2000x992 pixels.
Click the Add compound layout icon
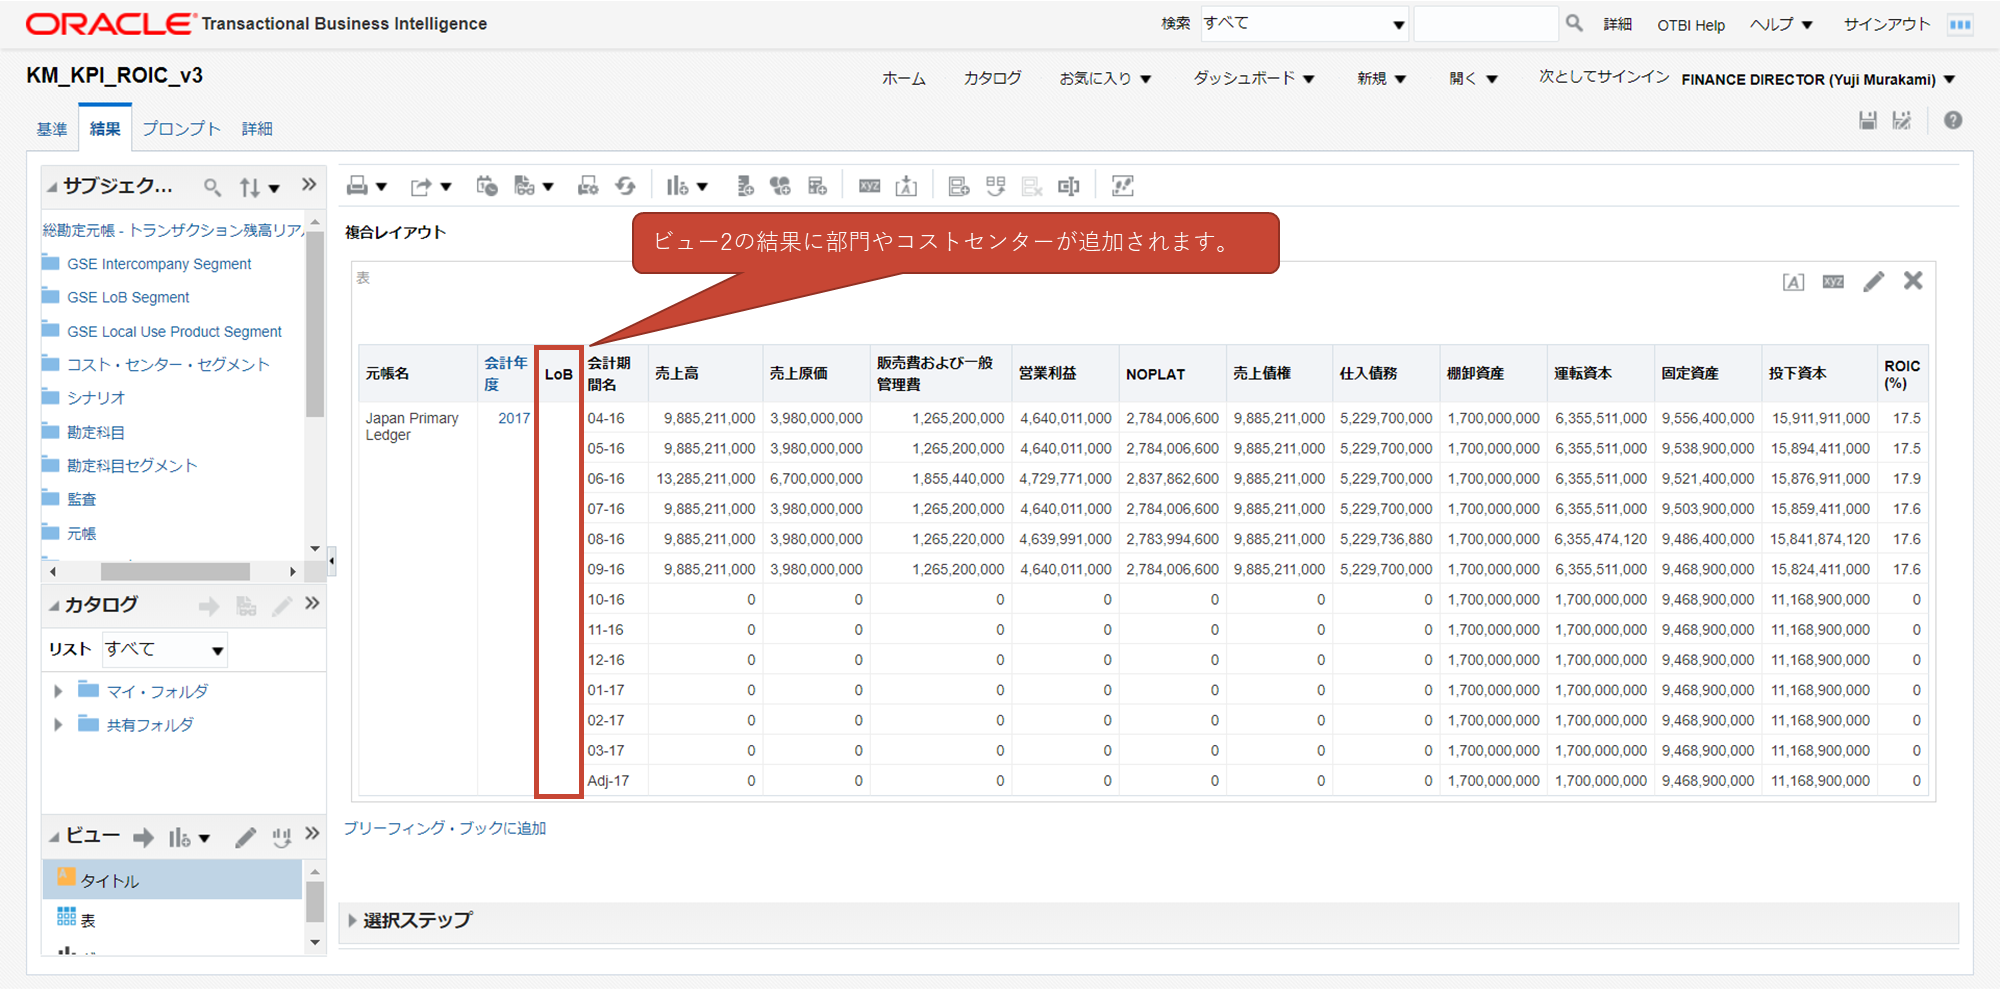(x=959, y=186)
